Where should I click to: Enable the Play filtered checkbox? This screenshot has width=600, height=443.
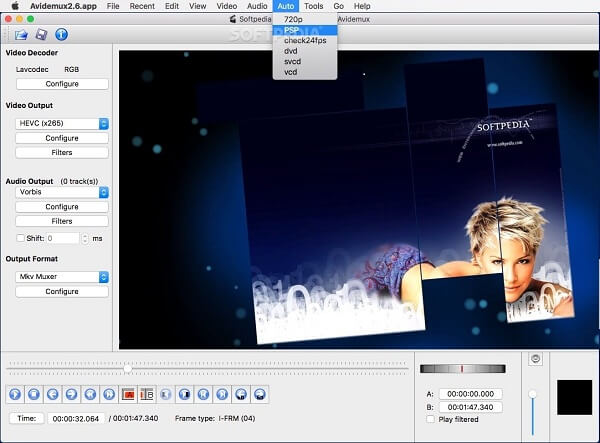430,419
